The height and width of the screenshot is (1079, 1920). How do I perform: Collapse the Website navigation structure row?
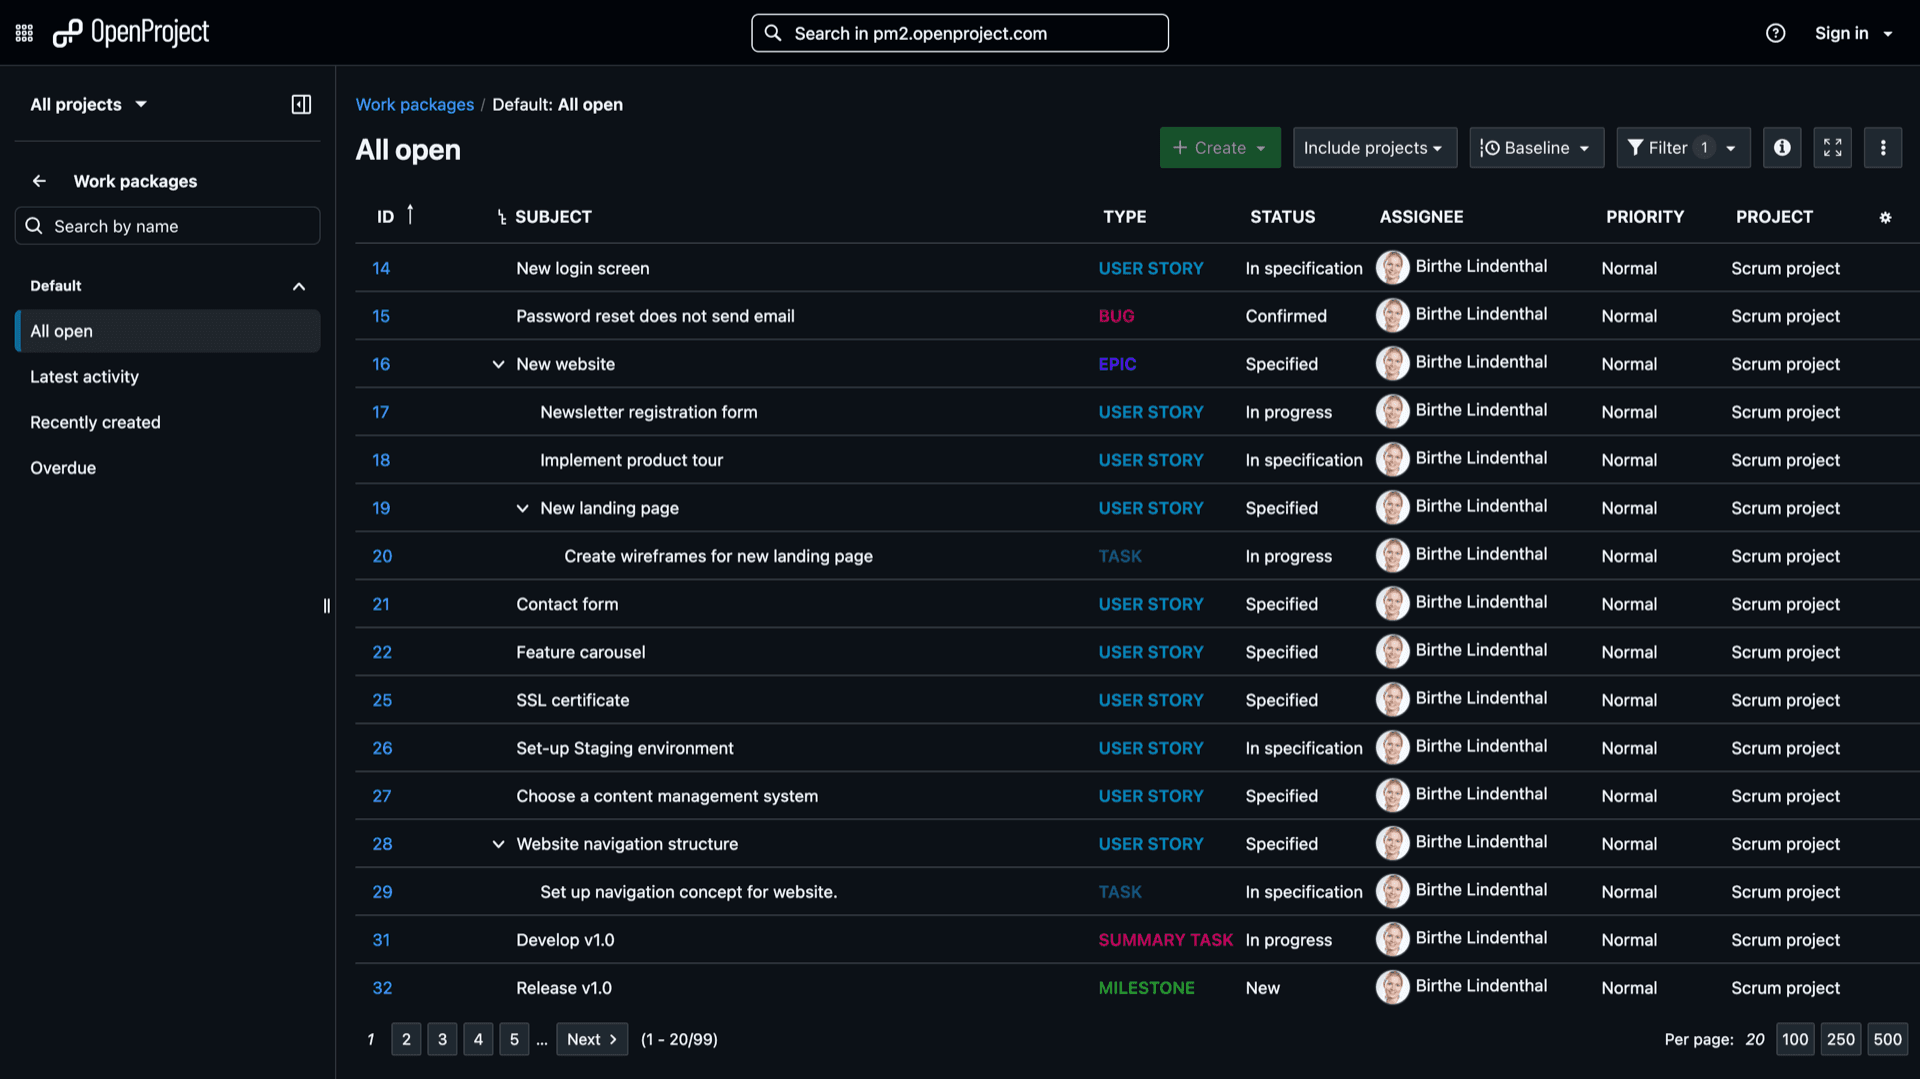tap(498, 844)
